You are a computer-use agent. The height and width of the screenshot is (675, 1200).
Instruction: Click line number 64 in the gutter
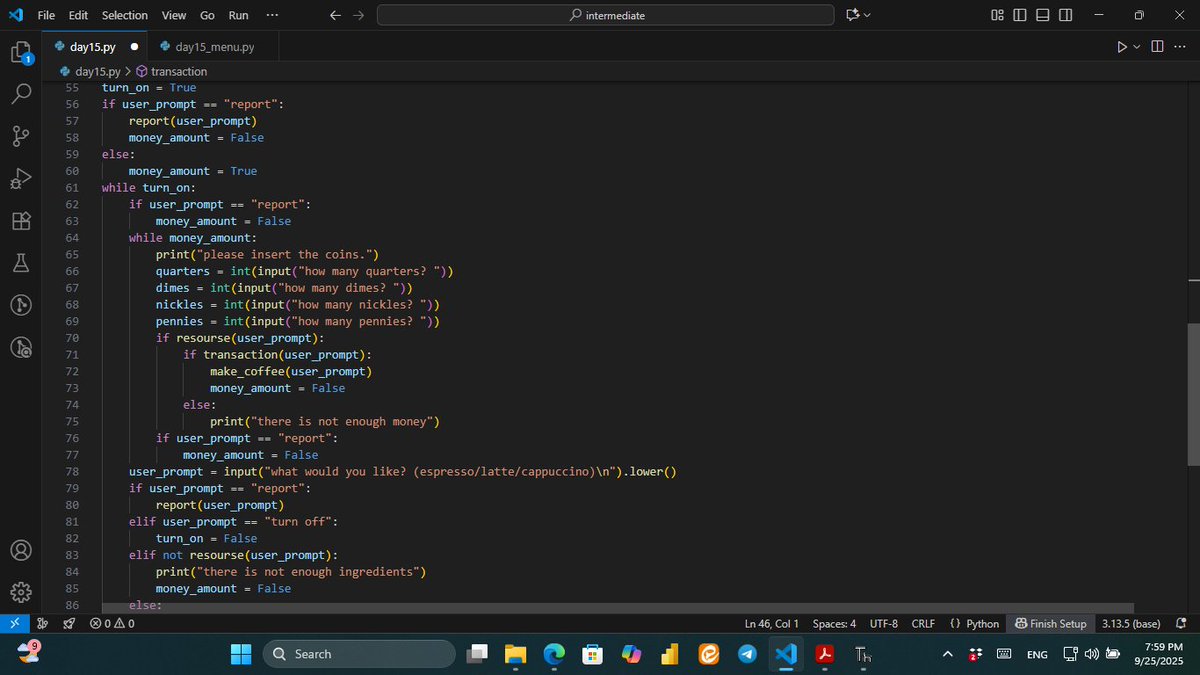click(x=72, y=238)
